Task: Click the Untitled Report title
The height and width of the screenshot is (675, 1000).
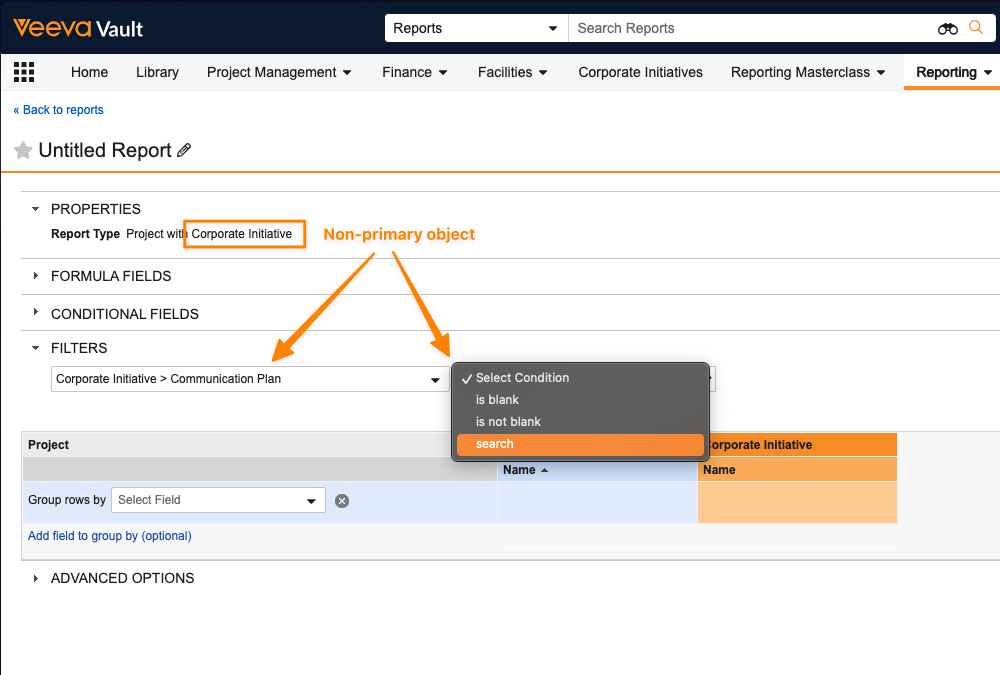Action: point(105,151)
